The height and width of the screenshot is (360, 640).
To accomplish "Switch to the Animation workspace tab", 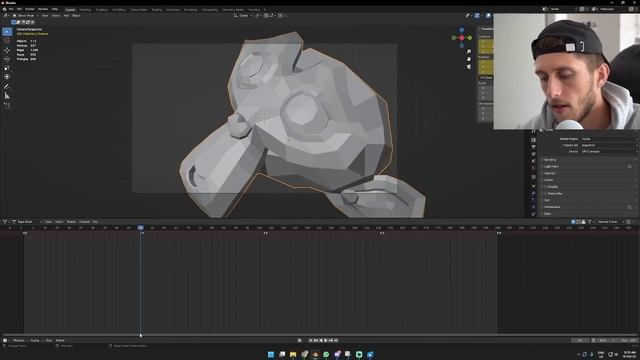I will [x=173, y=9].
